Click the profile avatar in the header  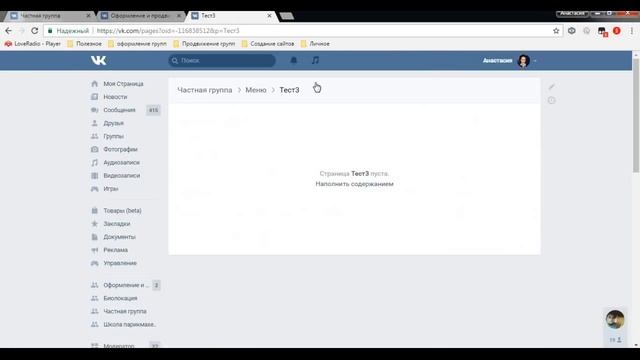click(524, 60)
